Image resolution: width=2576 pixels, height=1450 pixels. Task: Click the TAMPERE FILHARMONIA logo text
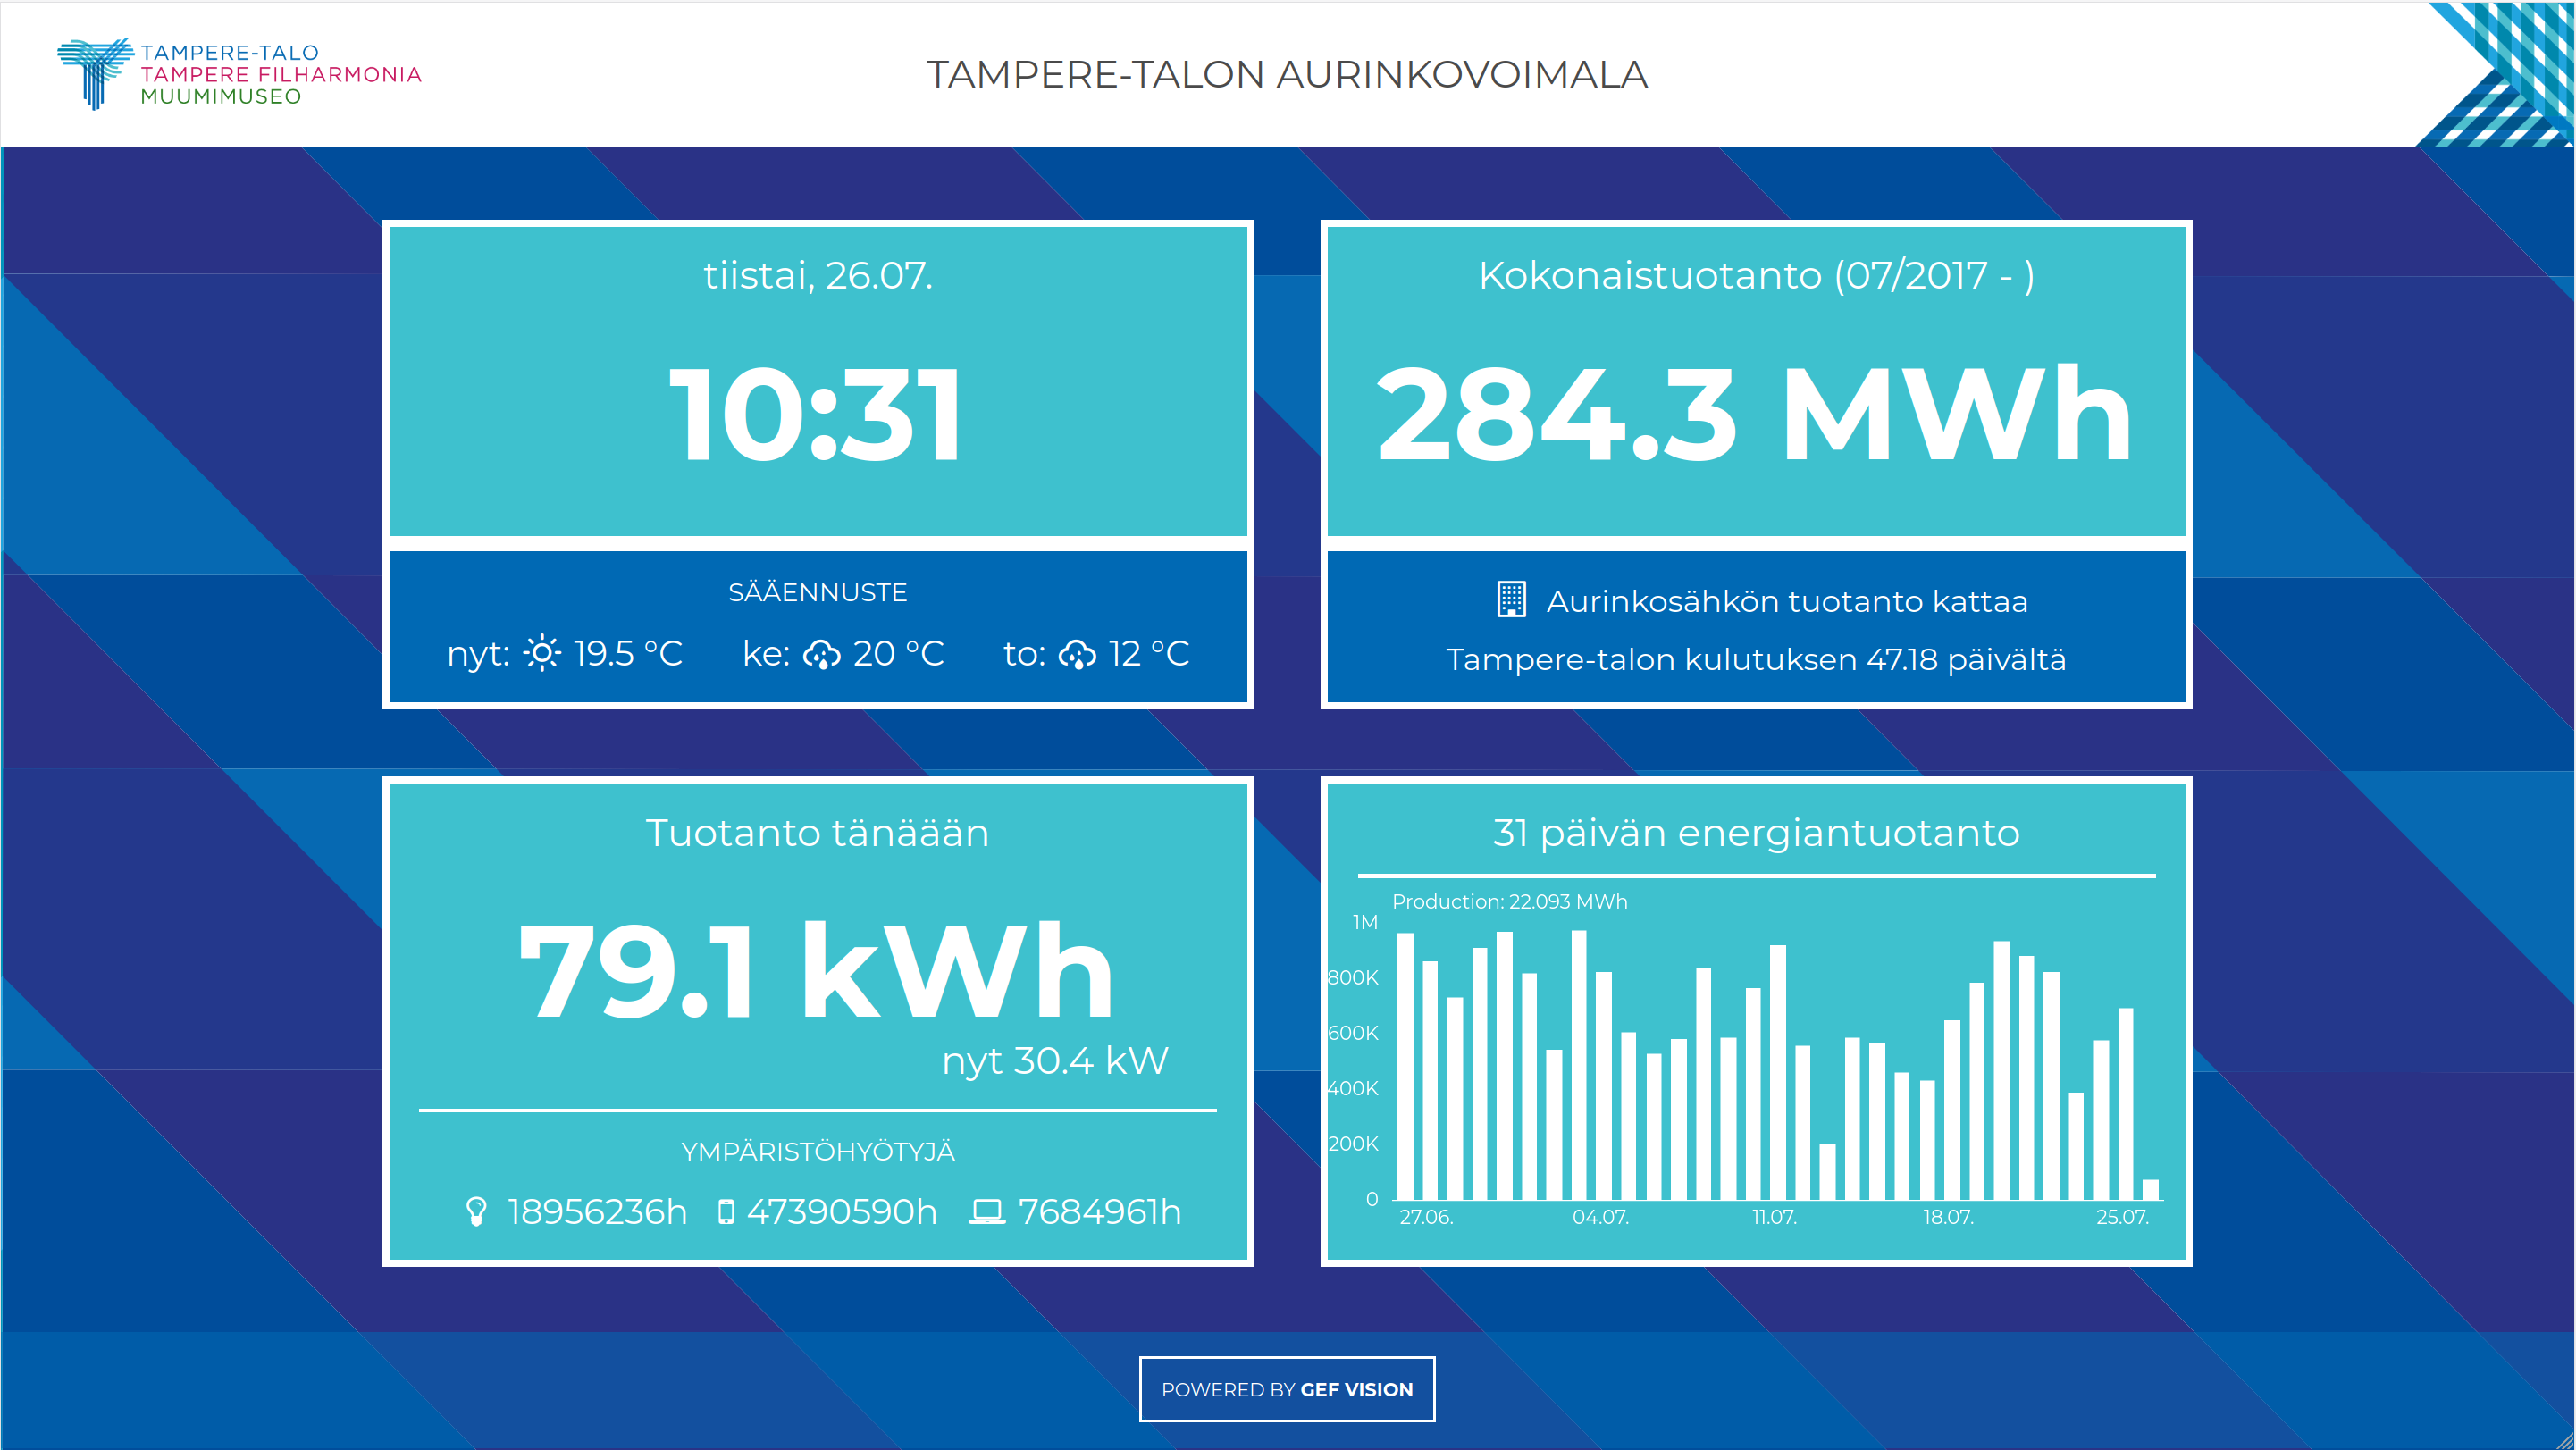tap(281, 75)
